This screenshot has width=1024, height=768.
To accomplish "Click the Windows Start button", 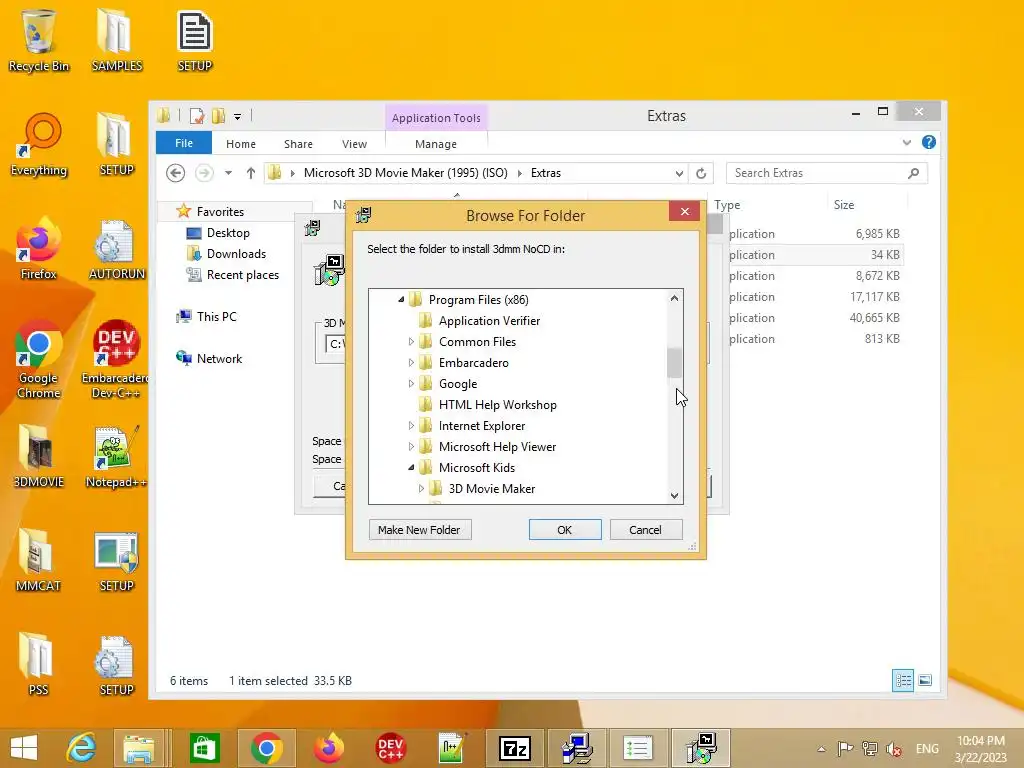I will 24,748.
